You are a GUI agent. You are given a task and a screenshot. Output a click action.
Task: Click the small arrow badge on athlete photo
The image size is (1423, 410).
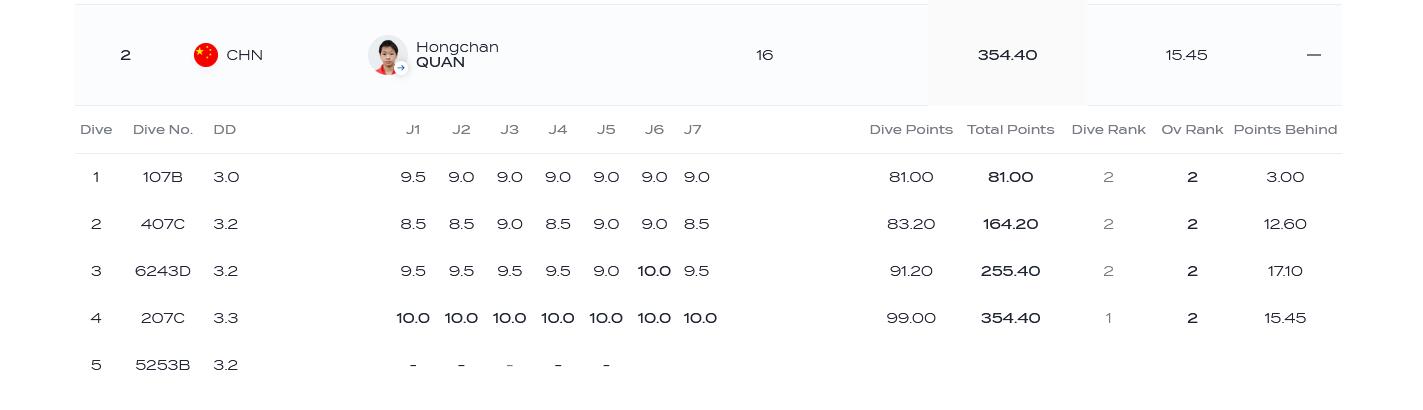click(x=401, y=68)
